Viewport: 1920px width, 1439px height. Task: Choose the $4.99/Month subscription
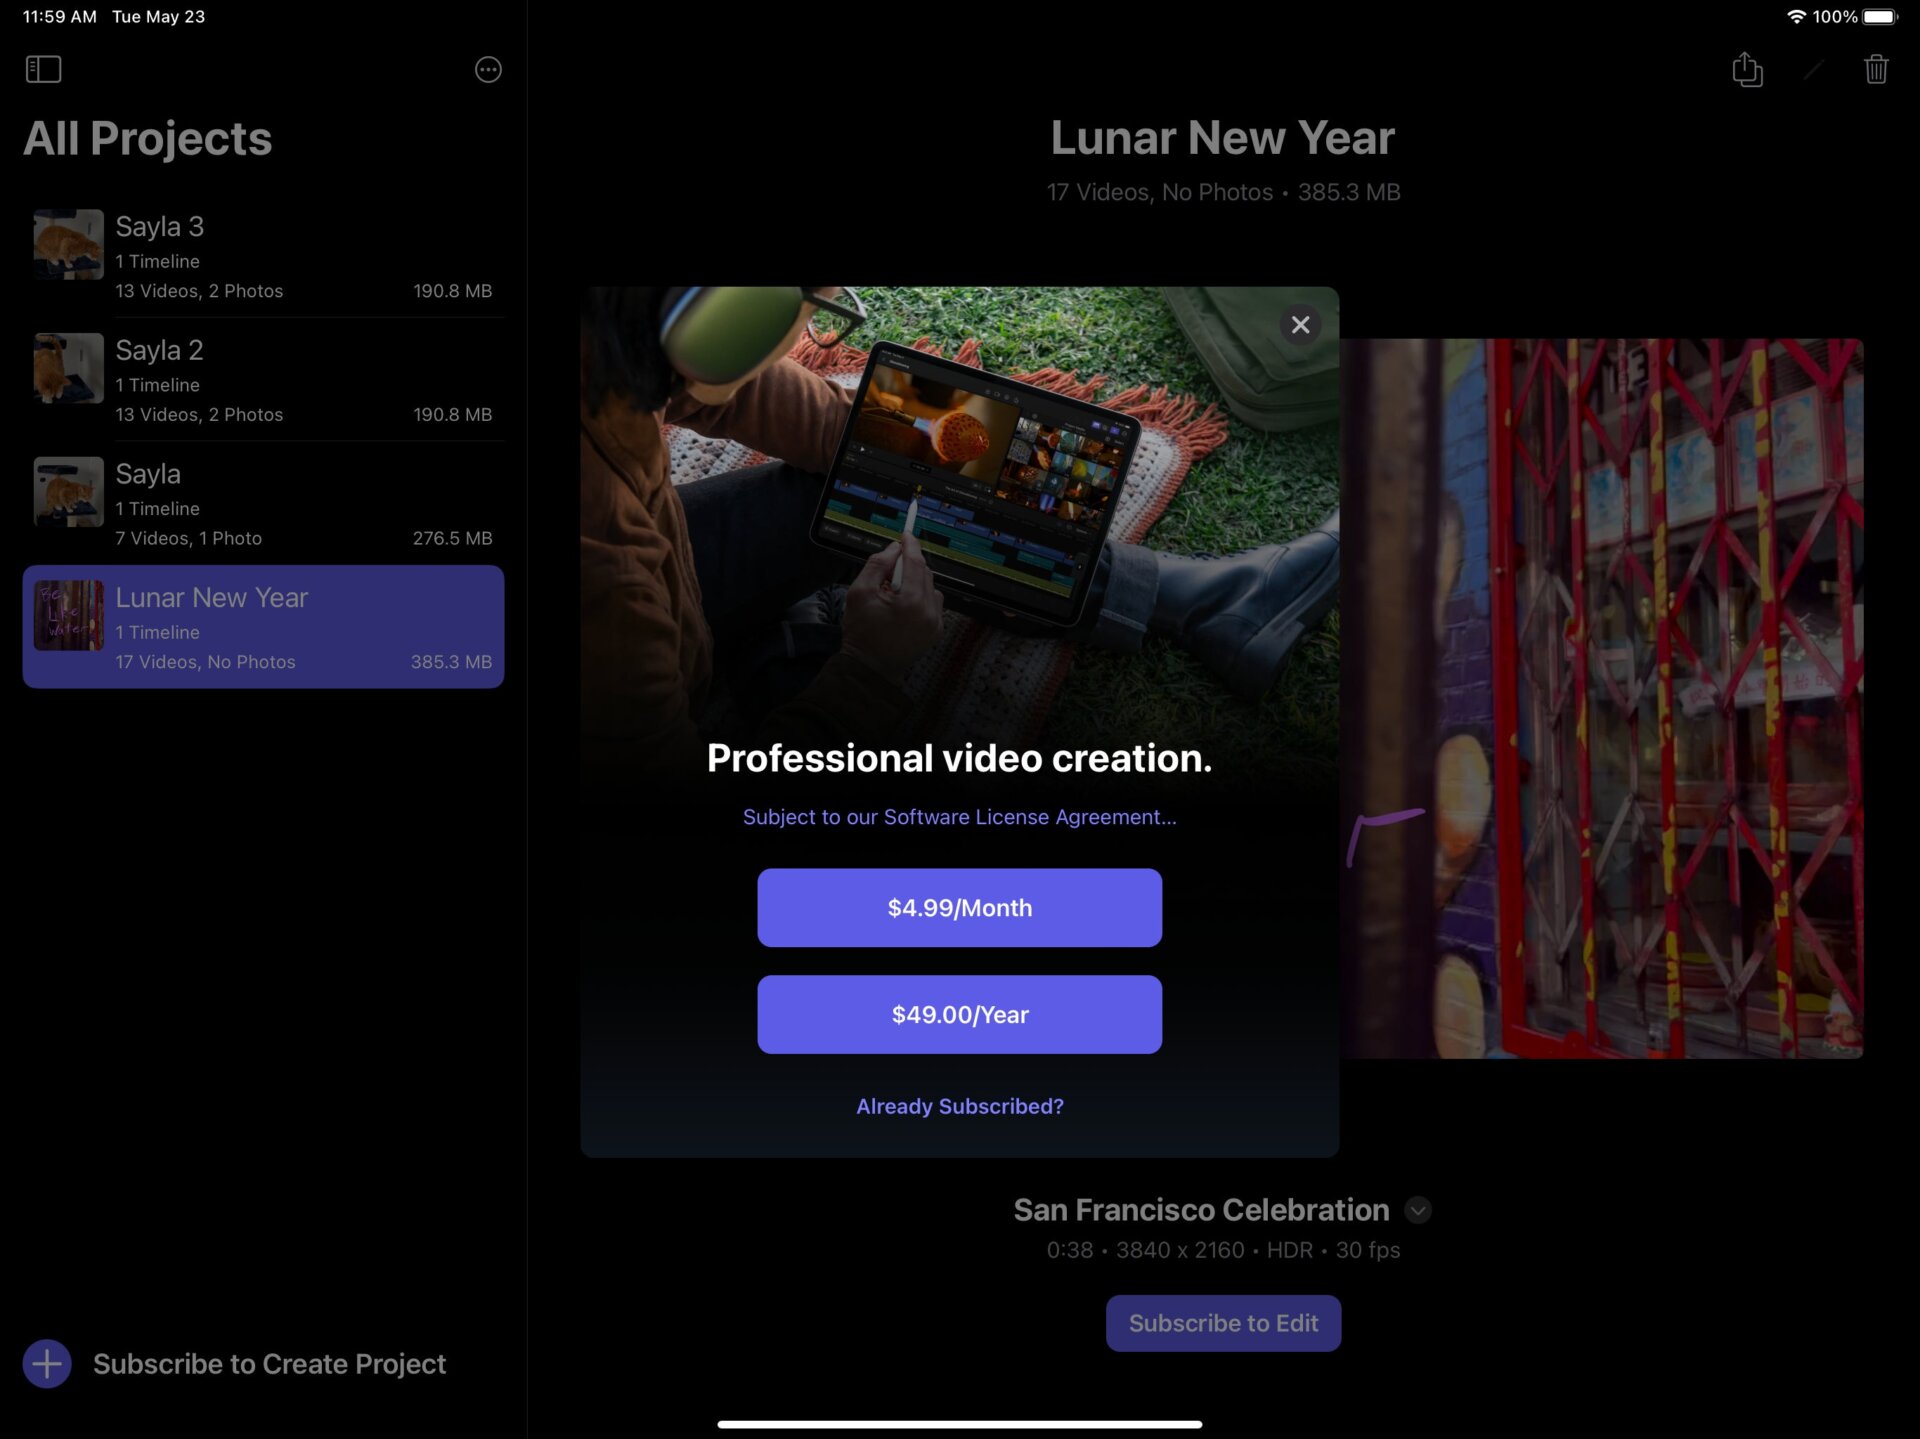(959, 908)
